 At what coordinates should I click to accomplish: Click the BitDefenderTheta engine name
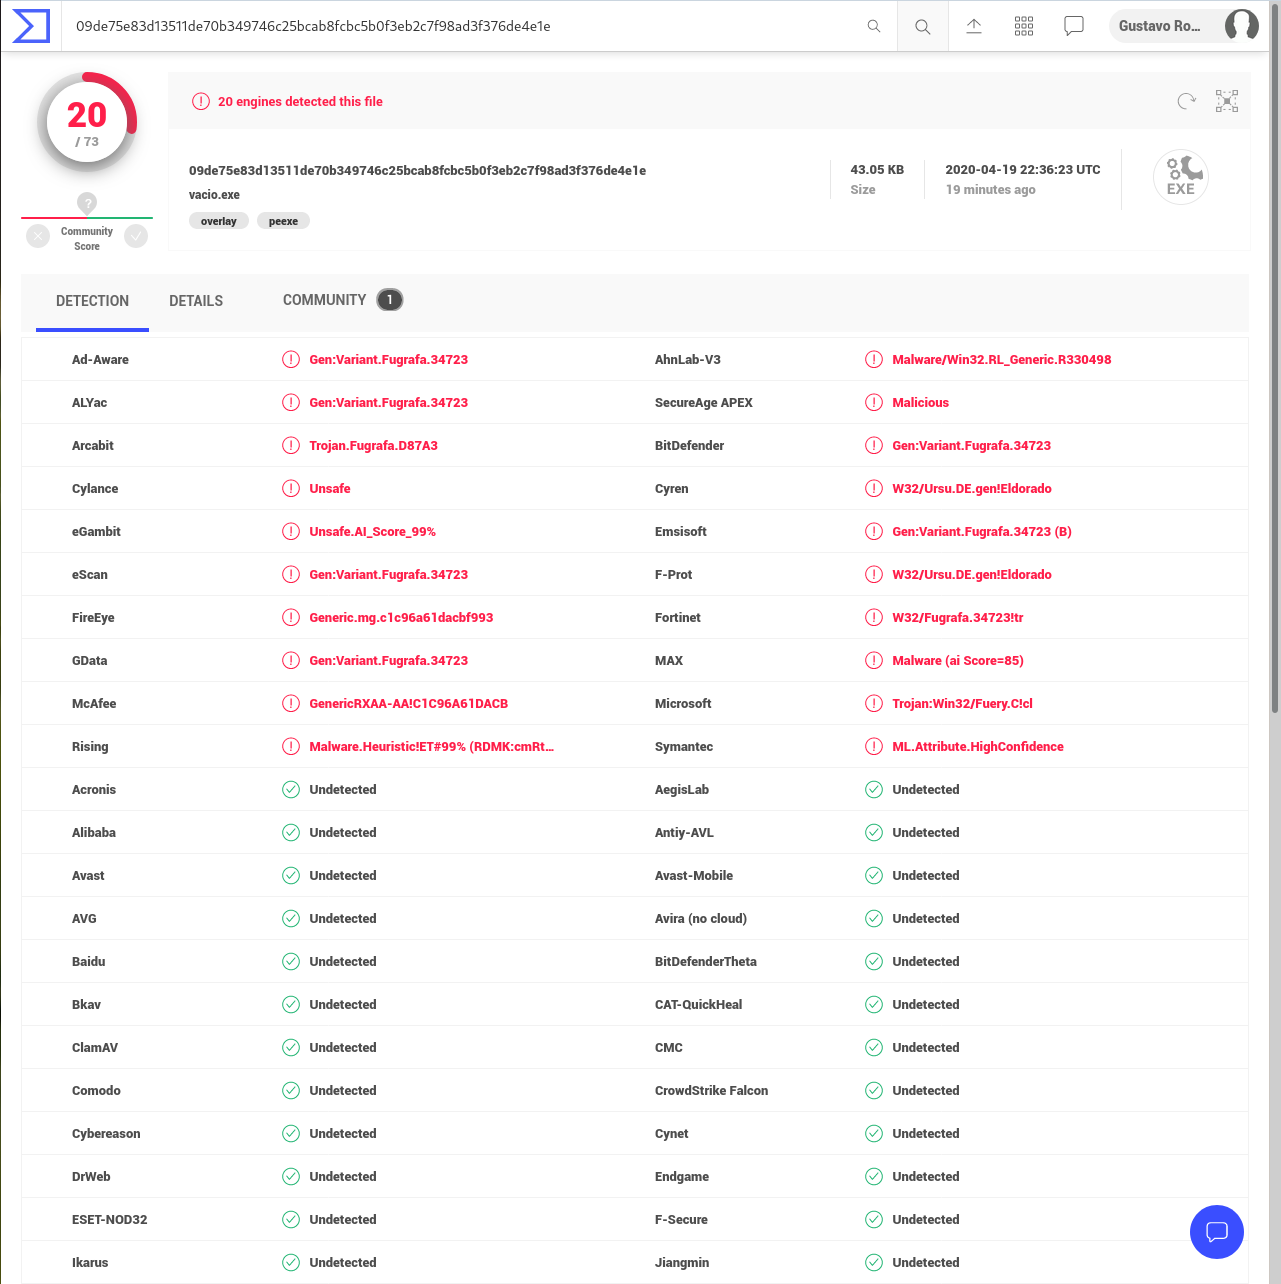(x=706, y=962)
